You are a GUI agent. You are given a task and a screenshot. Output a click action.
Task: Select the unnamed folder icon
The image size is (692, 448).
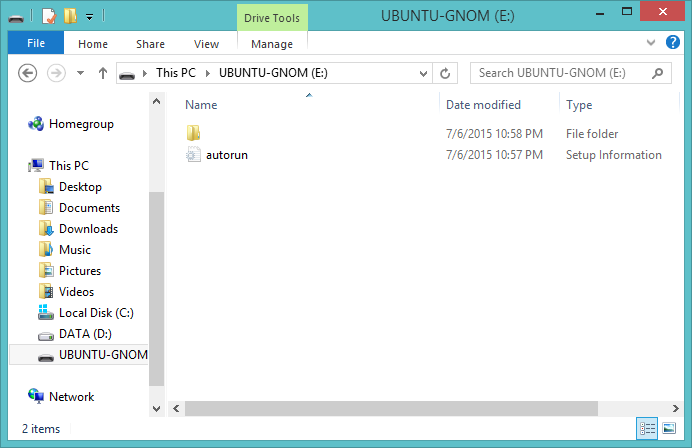(x=193, y=132)
